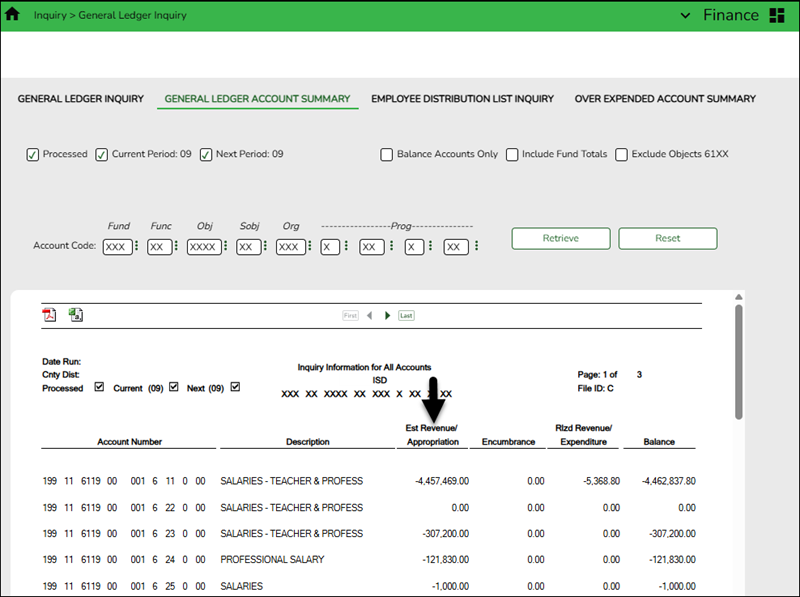Screen dimensions: 800x597
Task: Enable the Balance Accounts Only checkbox
Action: 386,155
